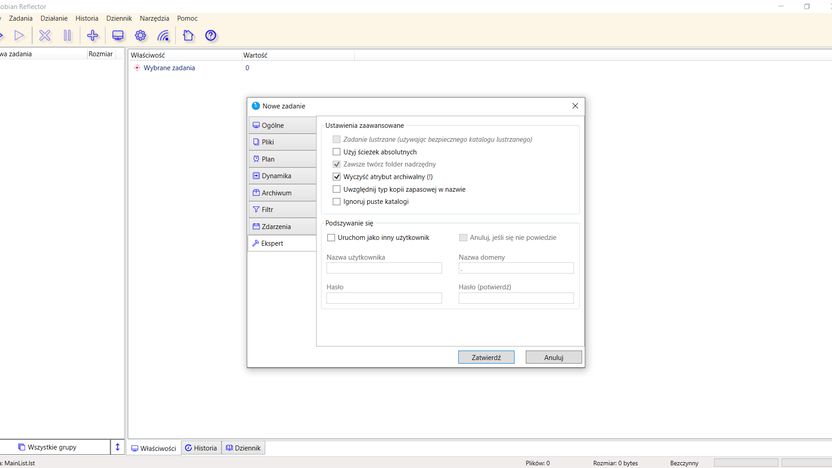This screenshot has width=832, height=468.
Task: Check Ignoruj puste katalogi option
Action: pyautogui.click(x=336, y=202)
